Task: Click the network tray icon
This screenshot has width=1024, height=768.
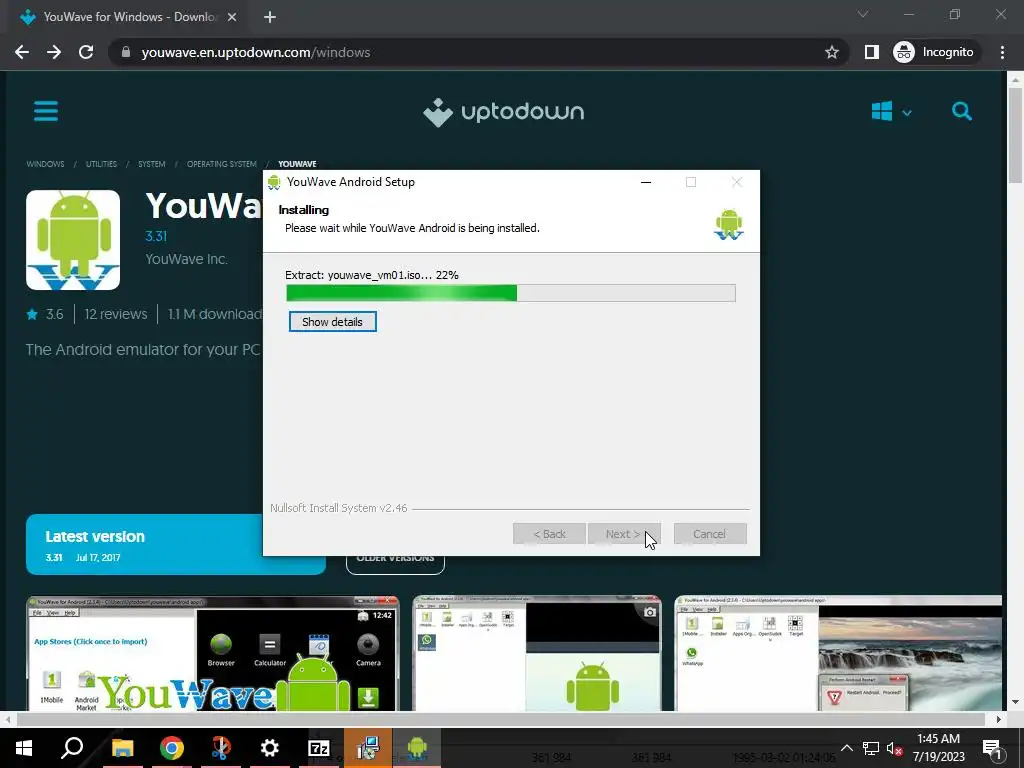Action: (871, 748)
